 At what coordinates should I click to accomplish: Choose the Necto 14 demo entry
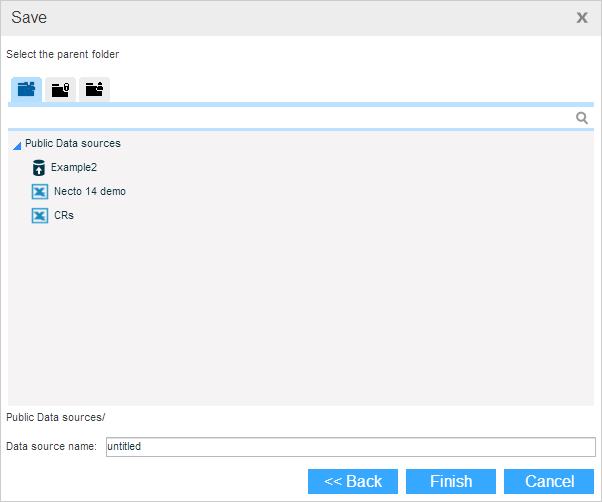pyautogui.click(x=89, y=191)
